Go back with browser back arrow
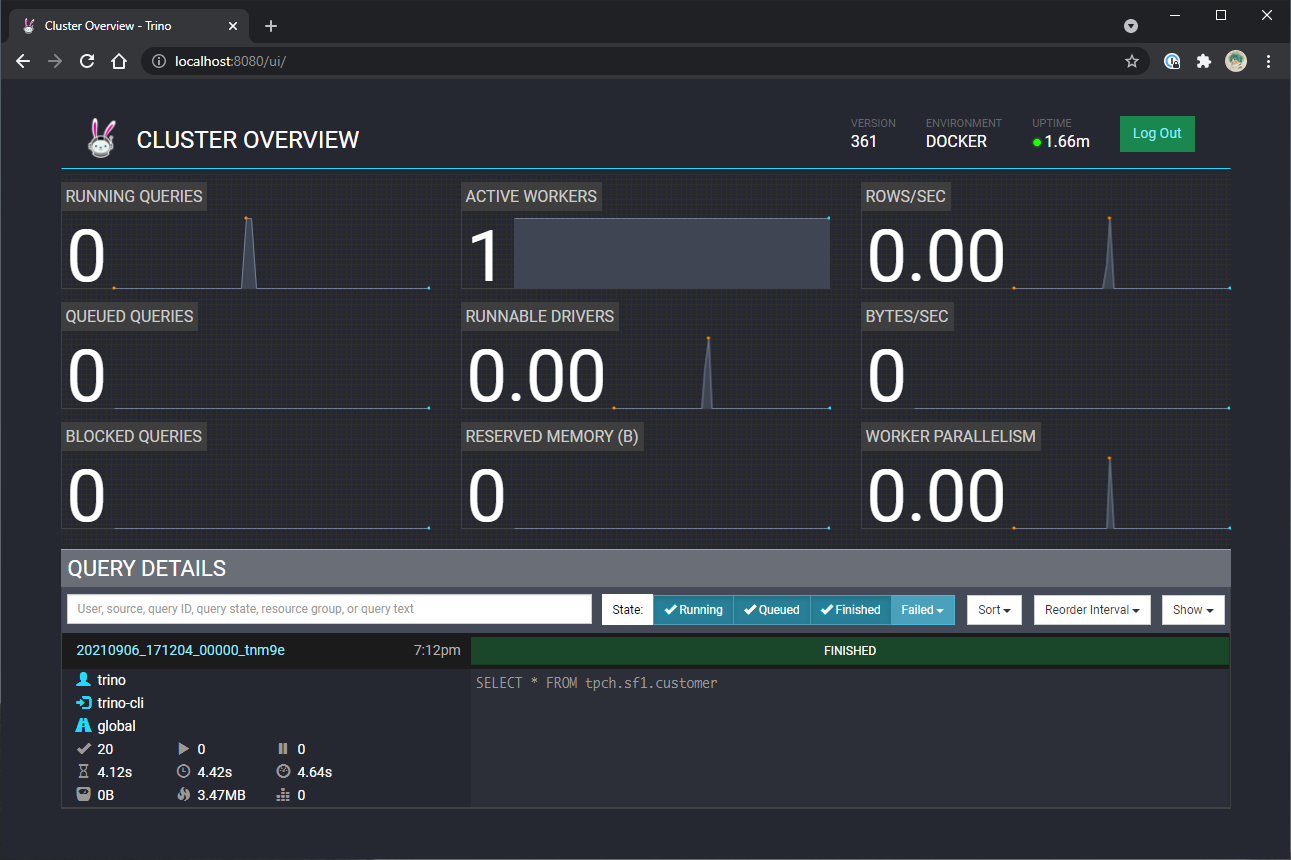 tap(23, 61)
